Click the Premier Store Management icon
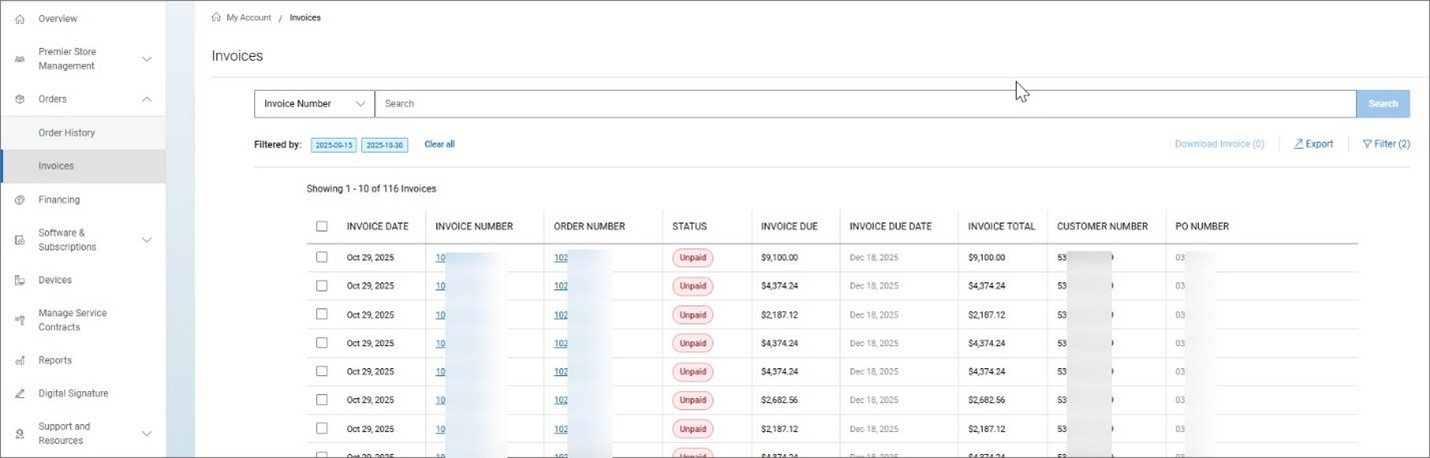This screenshot has height=458, width=1430. click(20, 59)
